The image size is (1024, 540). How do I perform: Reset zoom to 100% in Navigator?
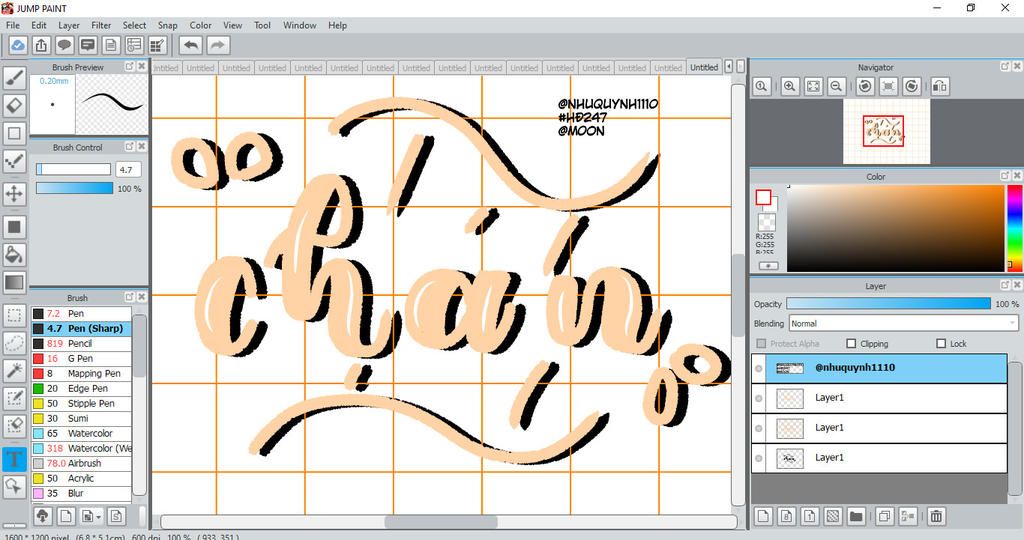tap(761, 86)
